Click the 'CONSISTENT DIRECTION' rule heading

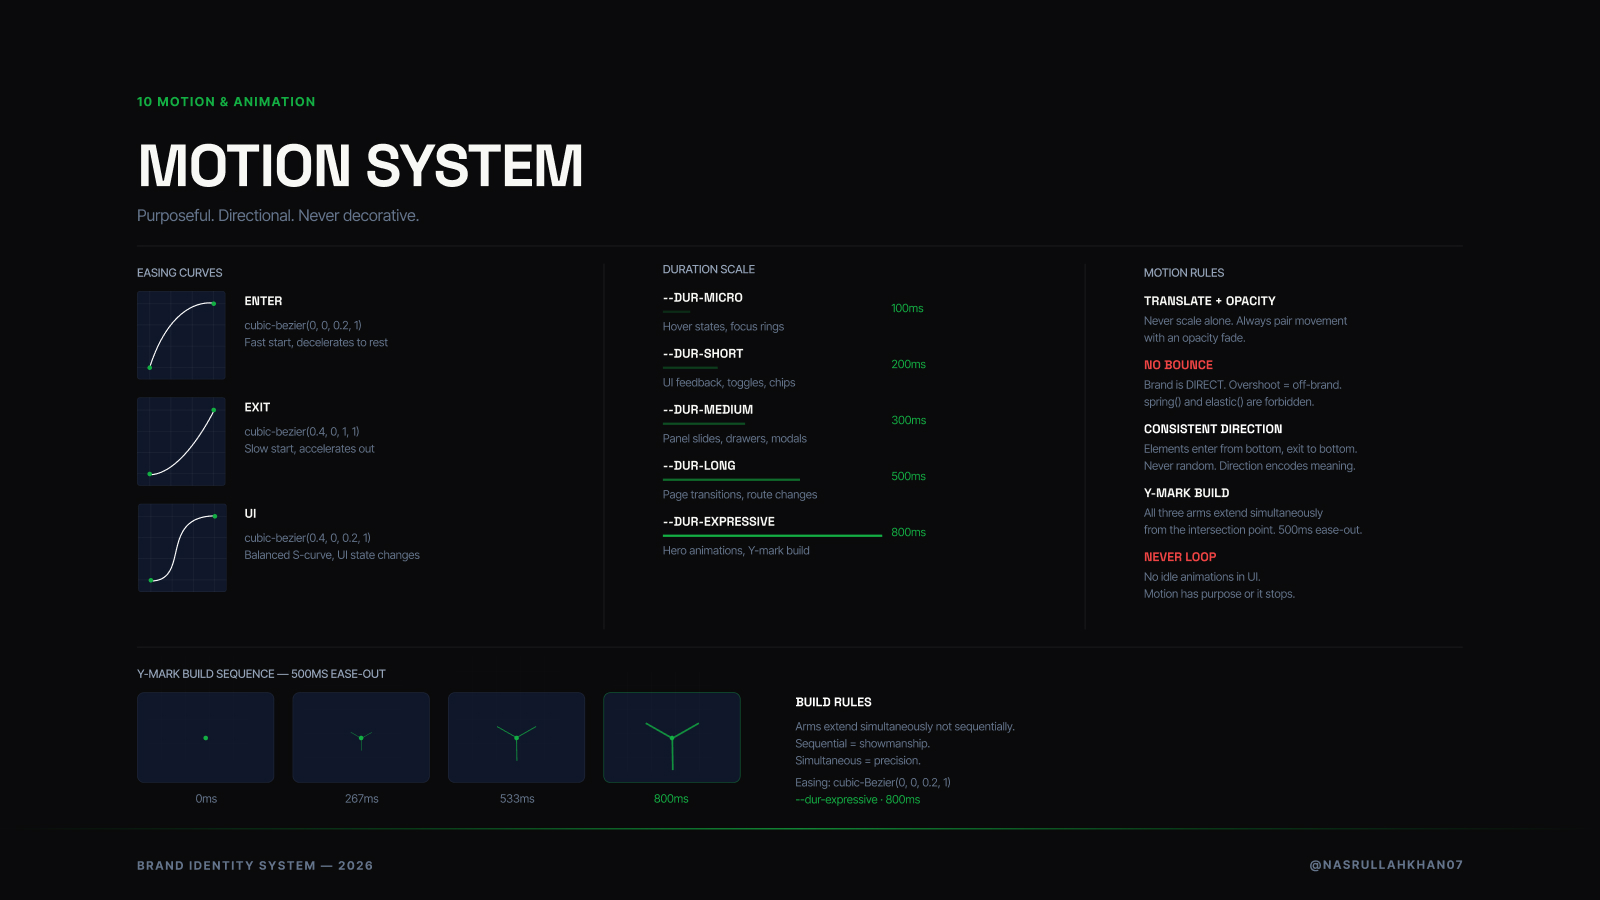(1213, 429)
